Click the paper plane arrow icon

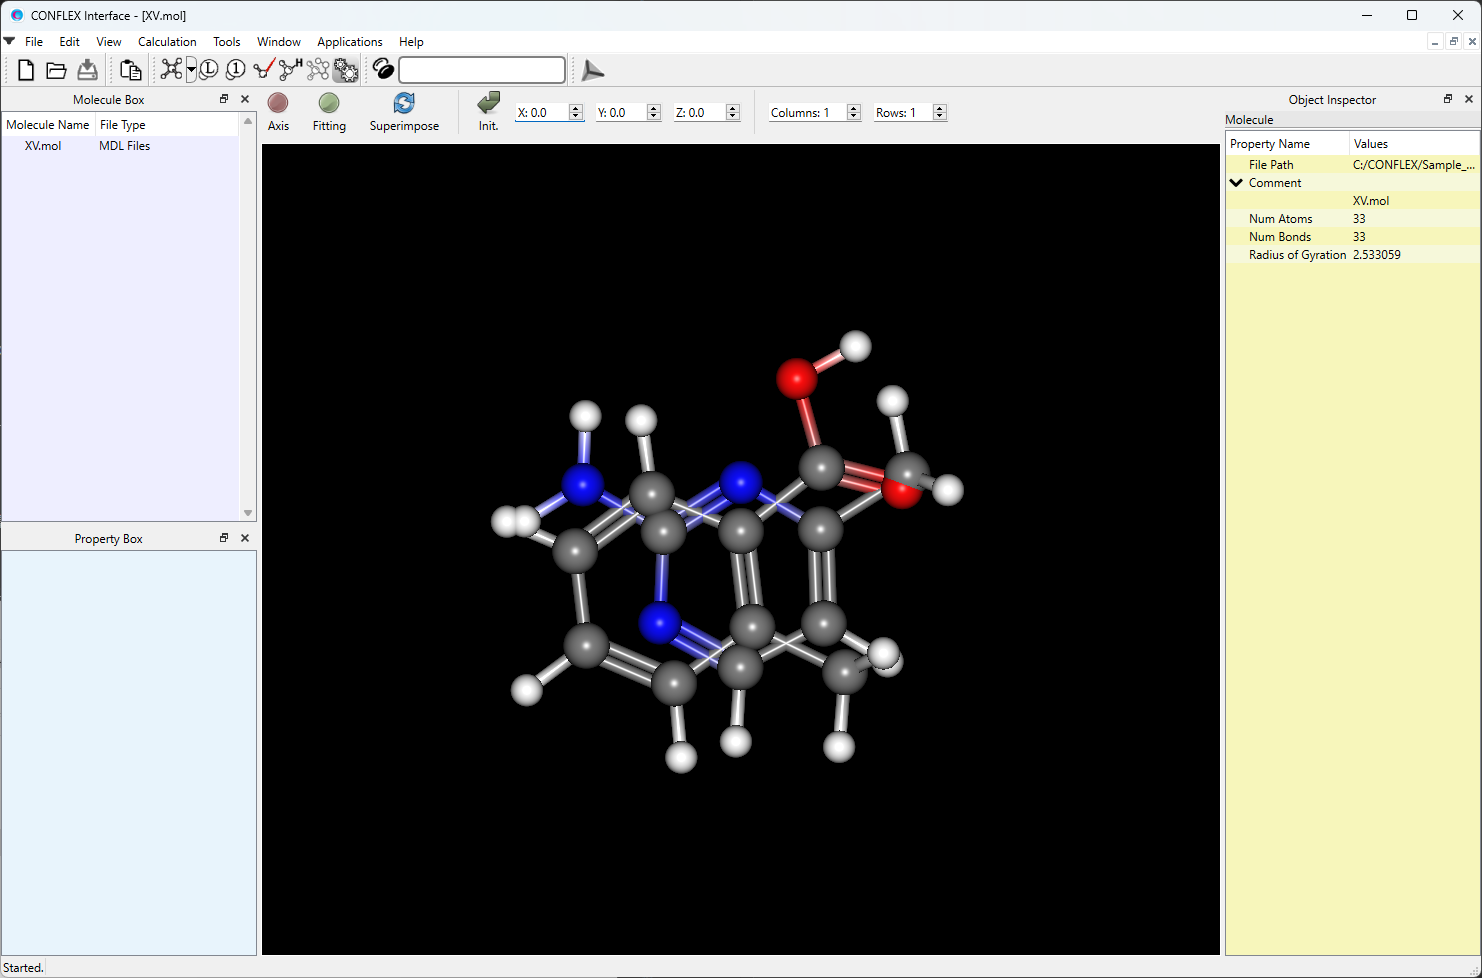click(x=593, y=70)
